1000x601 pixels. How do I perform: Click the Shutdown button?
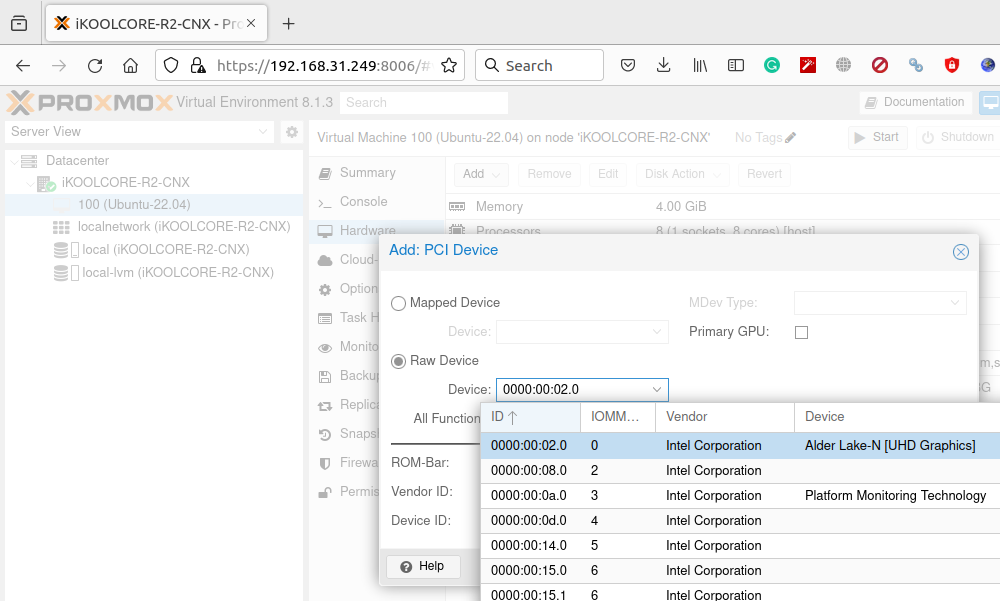[959, 137]
